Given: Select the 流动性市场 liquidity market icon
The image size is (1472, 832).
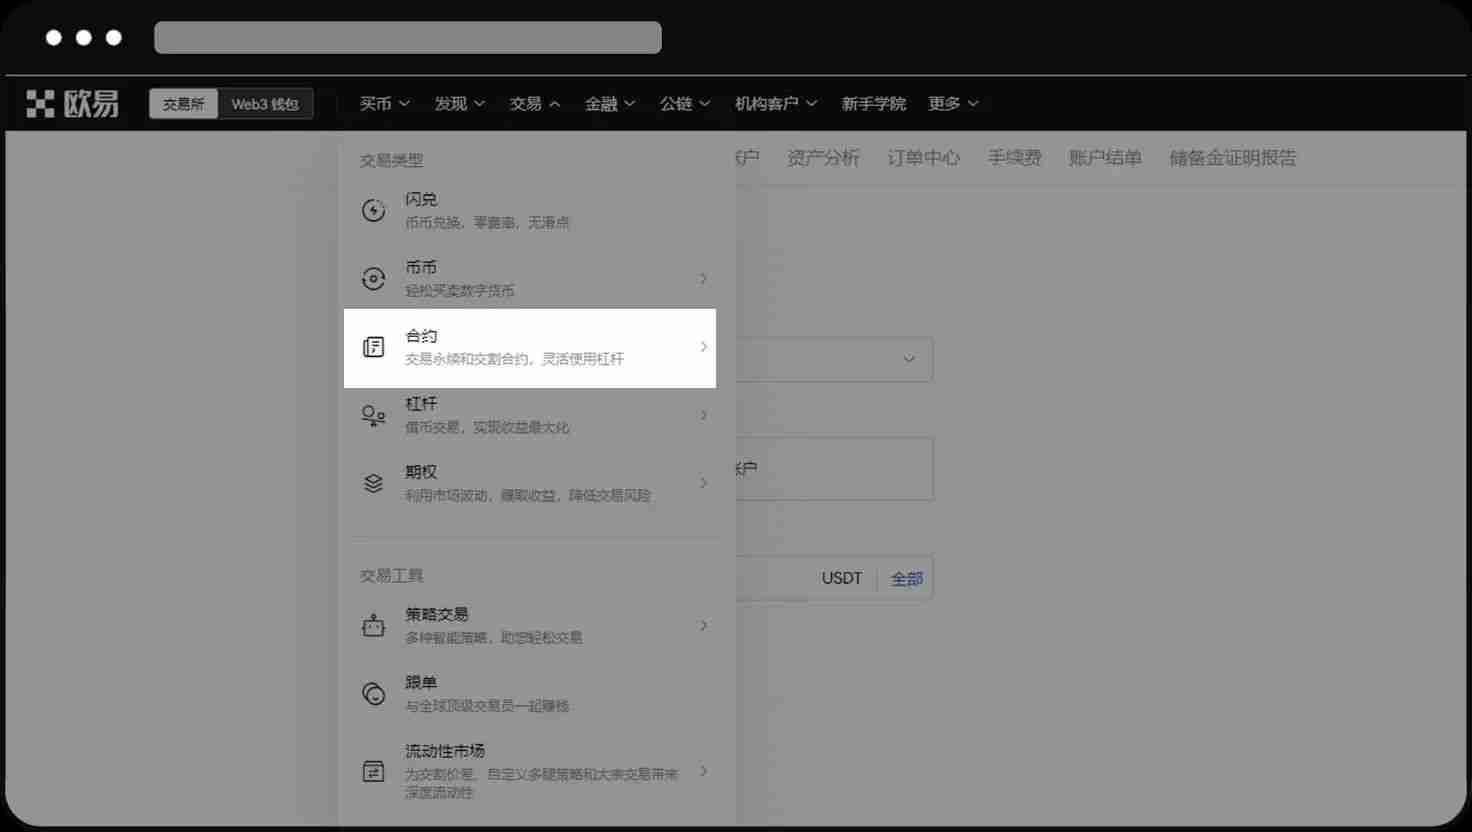Looking at the screenshot, I should (x=373, y=771).
